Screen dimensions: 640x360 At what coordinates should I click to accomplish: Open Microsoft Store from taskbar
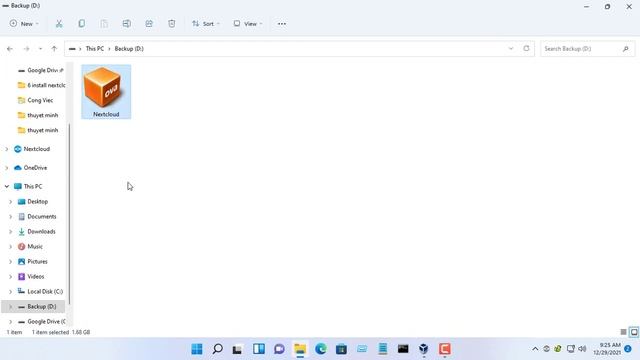click(x=341, y=349)
